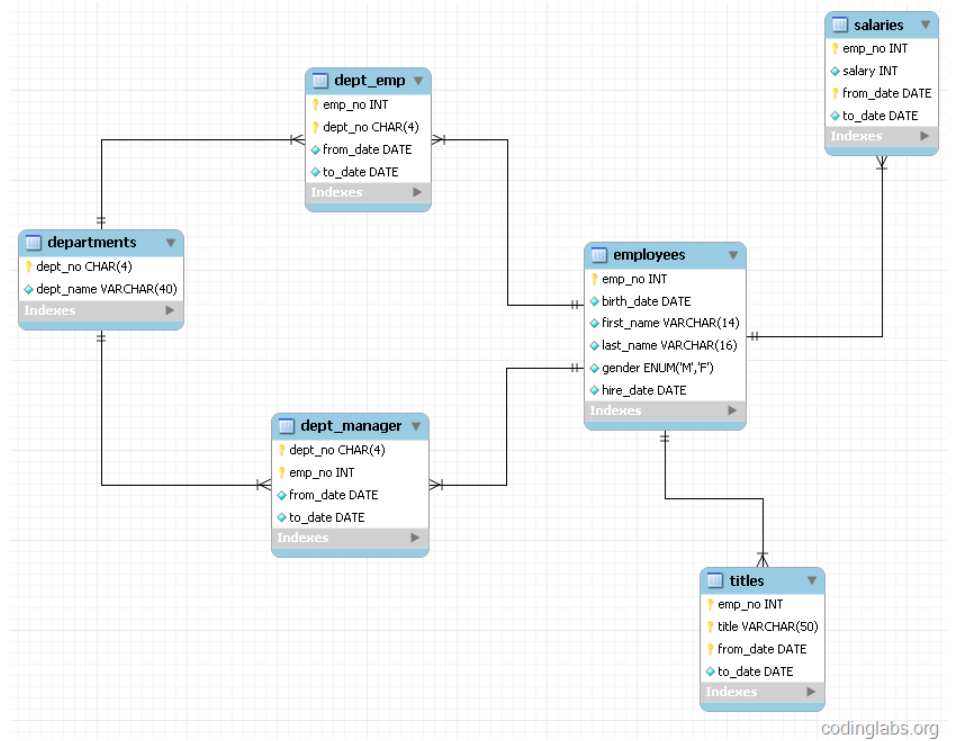The width and height of the screenshot is (954, 741).
Task: Click 'last_name VARCHAR(16)' column text
Action: point(669,346)
